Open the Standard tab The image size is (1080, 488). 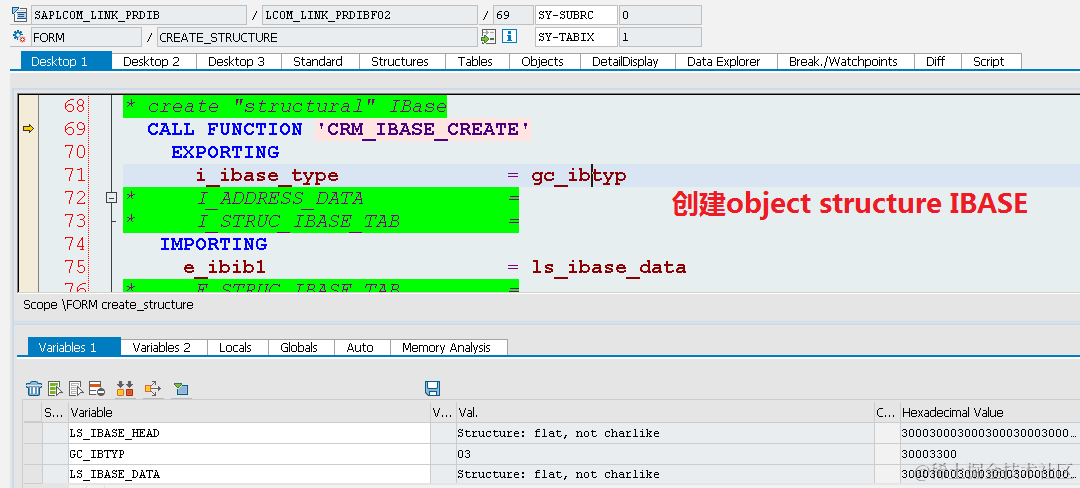click(x=318, y=61)
